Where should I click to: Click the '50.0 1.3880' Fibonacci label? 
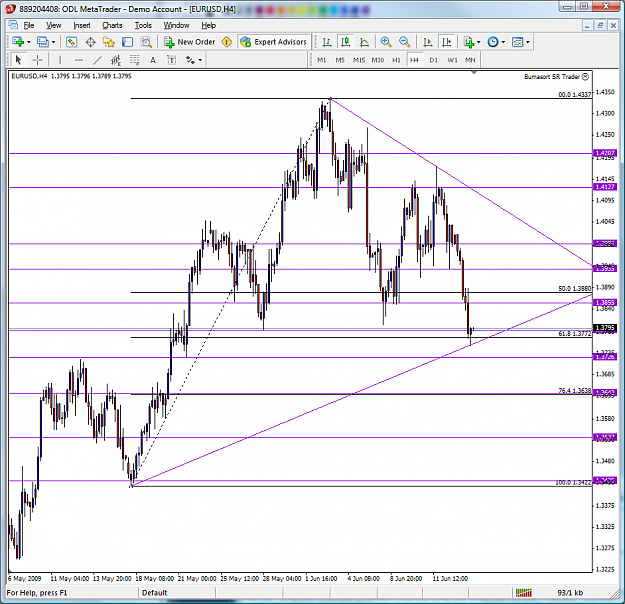575,288
